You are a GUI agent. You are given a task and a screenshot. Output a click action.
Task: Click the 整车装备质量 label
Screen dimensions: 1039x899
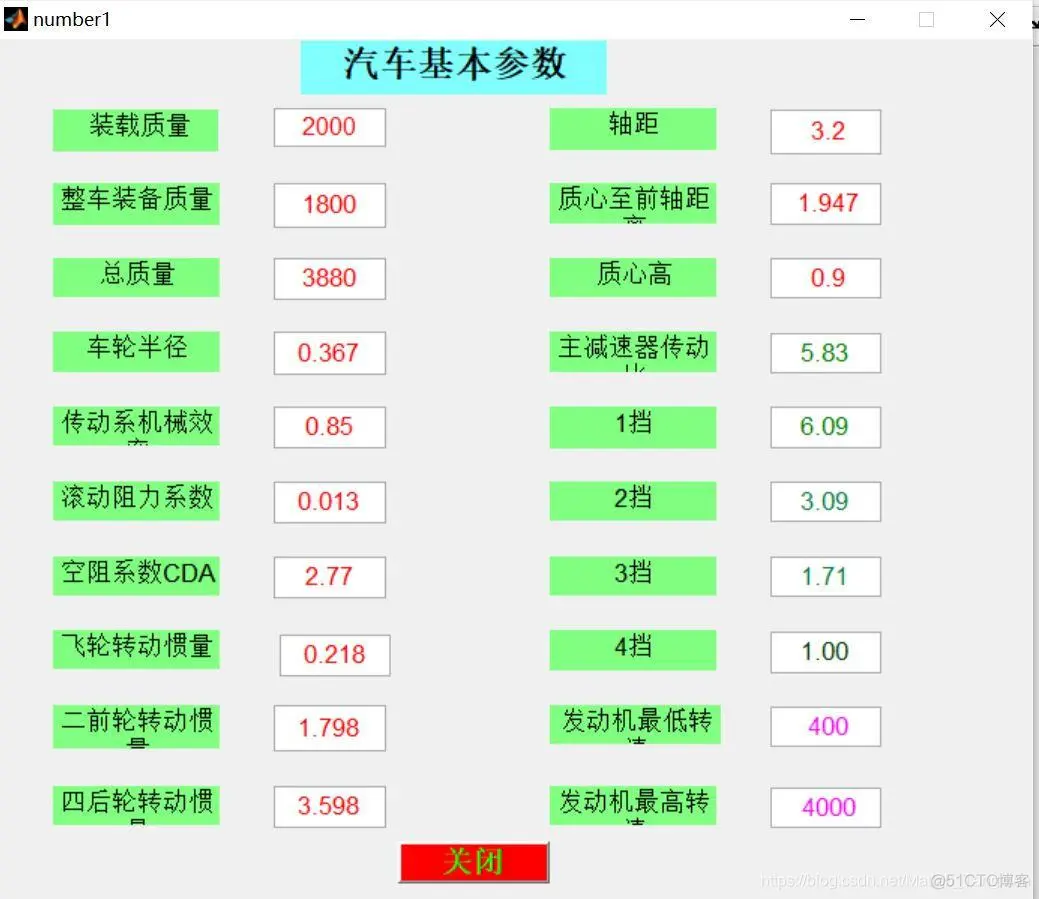click(136, 203)
